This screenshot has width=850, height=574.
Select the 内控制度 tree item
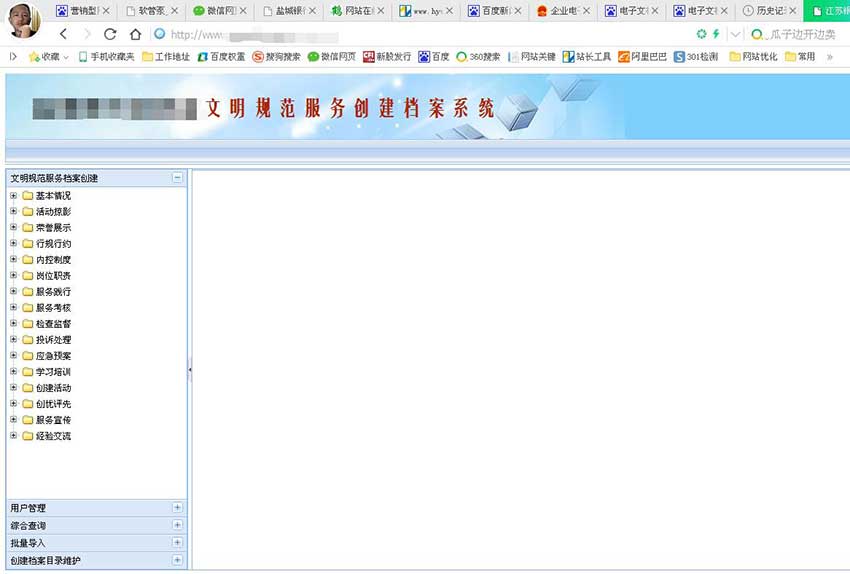pyautogui.click(x=53, y=260)
